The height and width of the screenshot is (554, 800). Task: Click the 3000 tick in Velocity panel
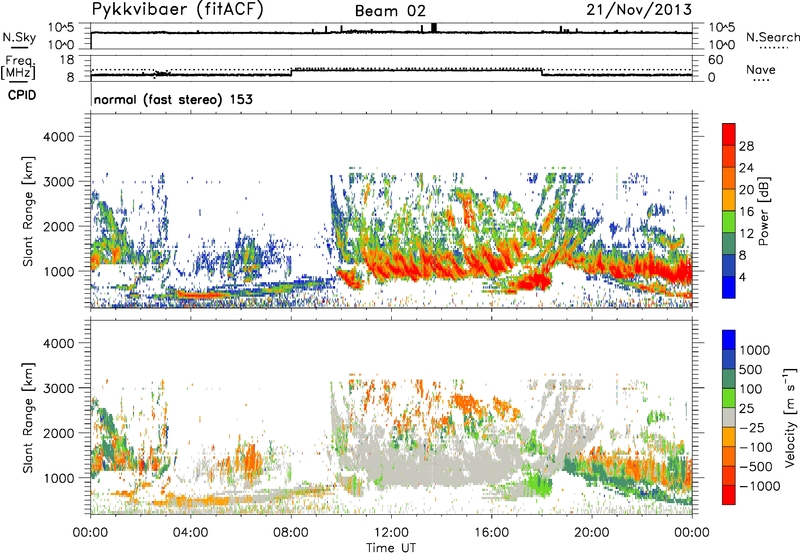click(x=58, y=388)
